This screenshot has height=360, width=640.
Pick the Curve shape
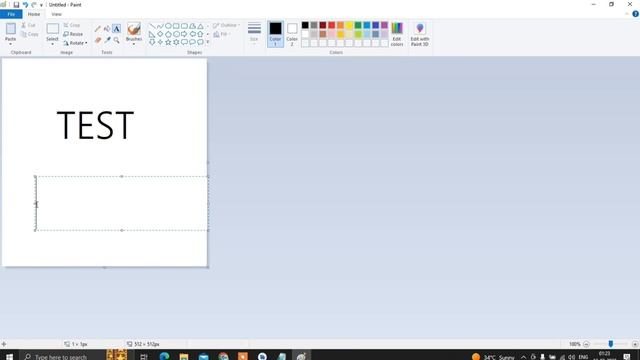[x=160, y=26]
